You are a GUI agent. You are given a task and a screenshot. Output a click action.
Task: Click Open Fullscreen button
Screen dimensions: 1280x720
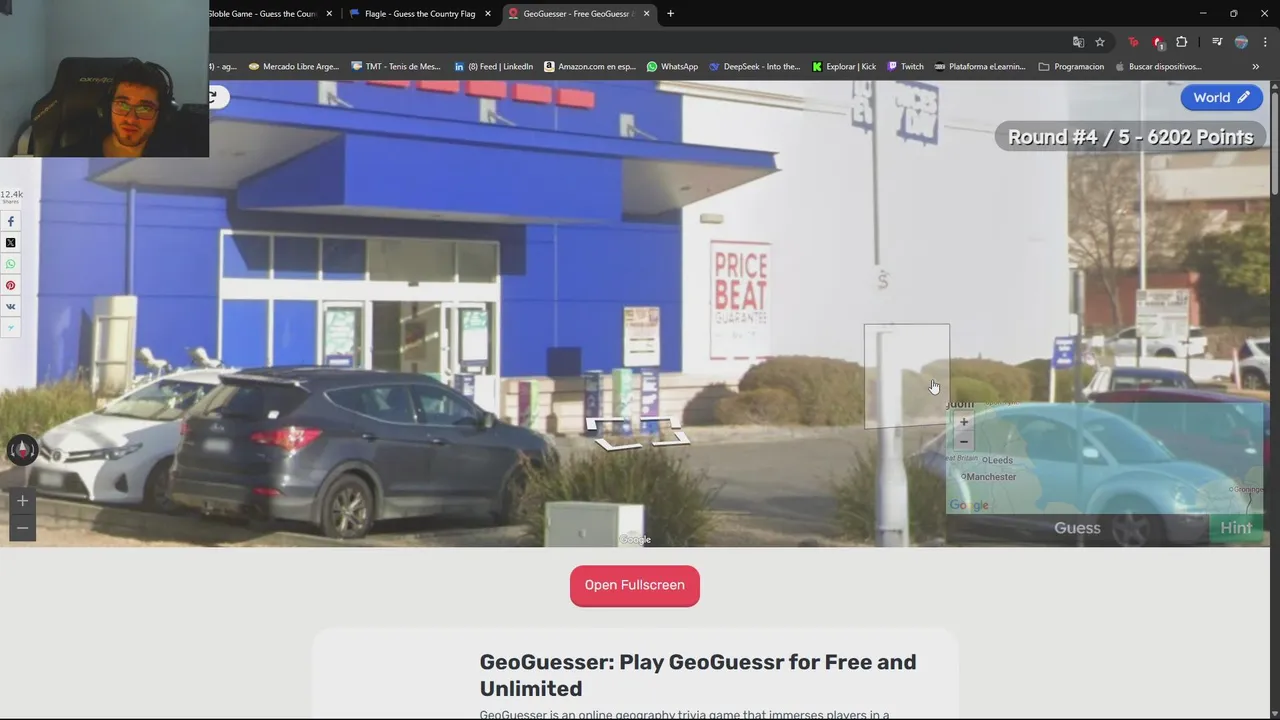pos(635,585)
